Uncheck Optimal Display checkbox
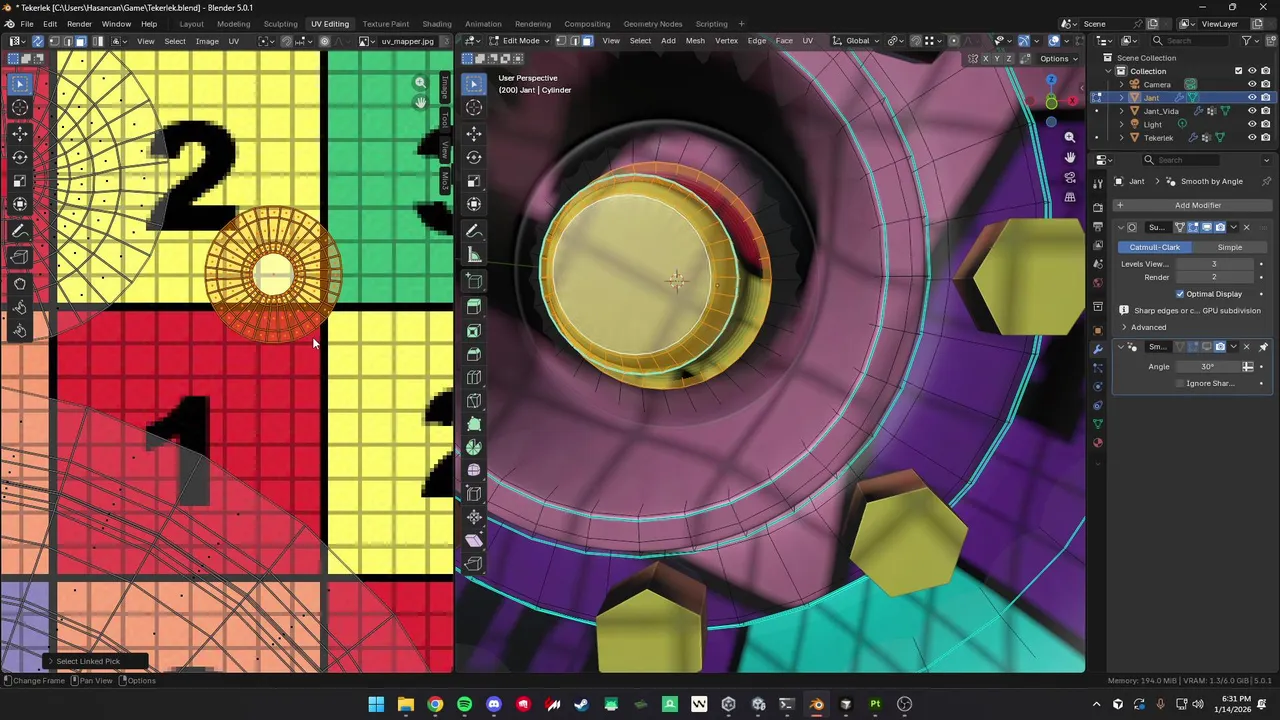Image resolution: width=1280 pixels, height=720 pixels. click(x=1180, y=294)
